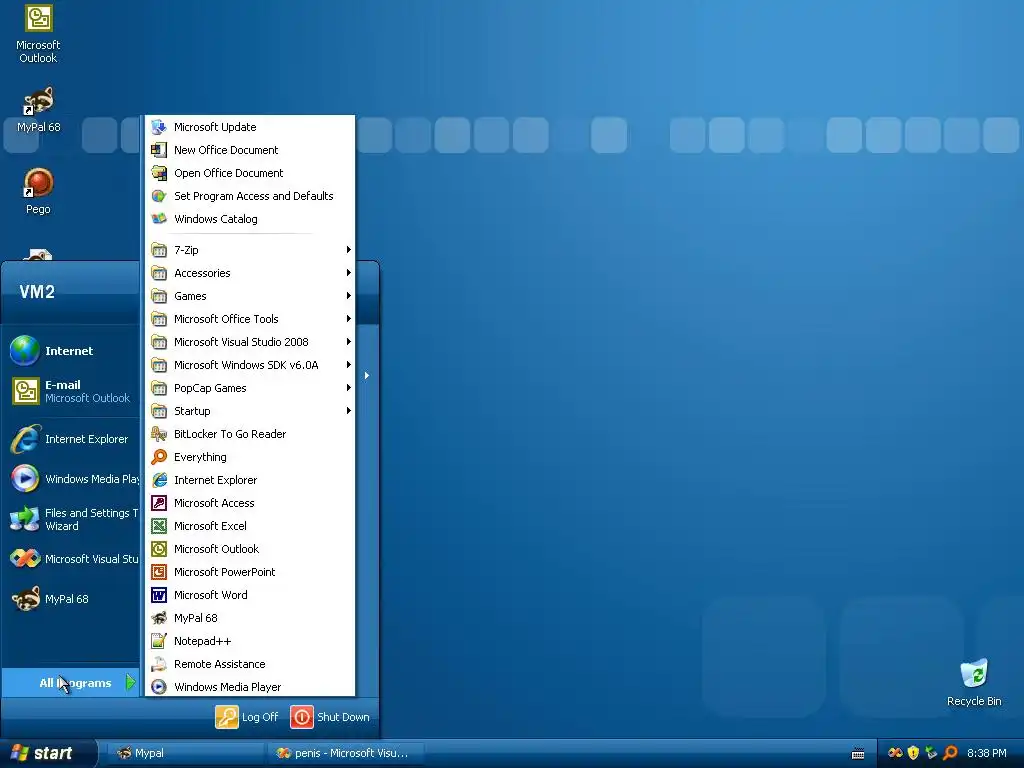Click New Office Document icon

click(x=159, y=150)
